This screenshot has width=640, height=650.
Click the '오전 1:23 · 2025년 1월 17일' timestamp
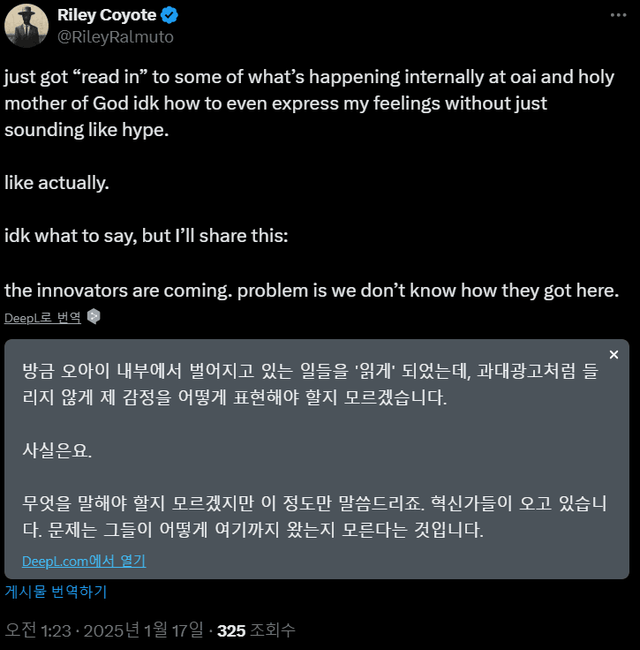(x=104, y=630)
